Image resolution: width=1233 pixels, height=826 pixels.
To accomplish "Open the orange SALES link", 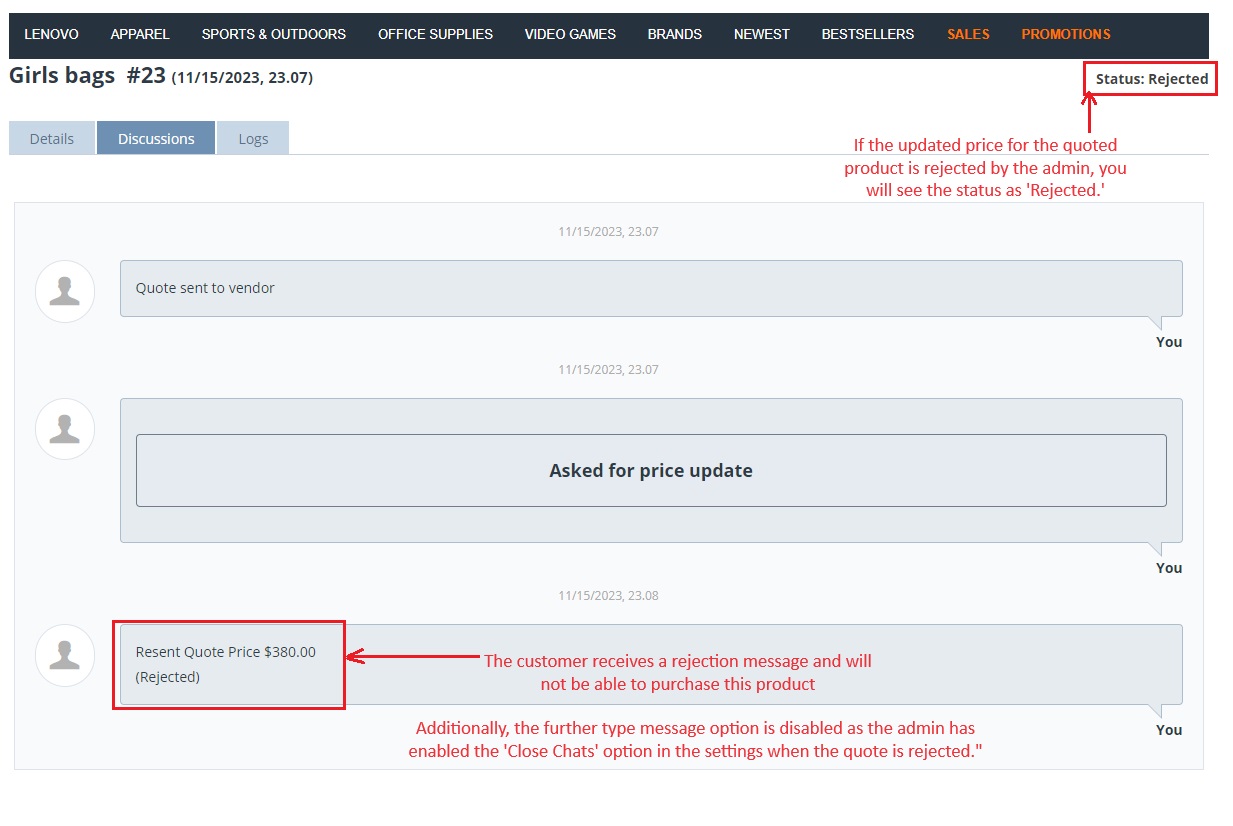I will click(968, 34).
